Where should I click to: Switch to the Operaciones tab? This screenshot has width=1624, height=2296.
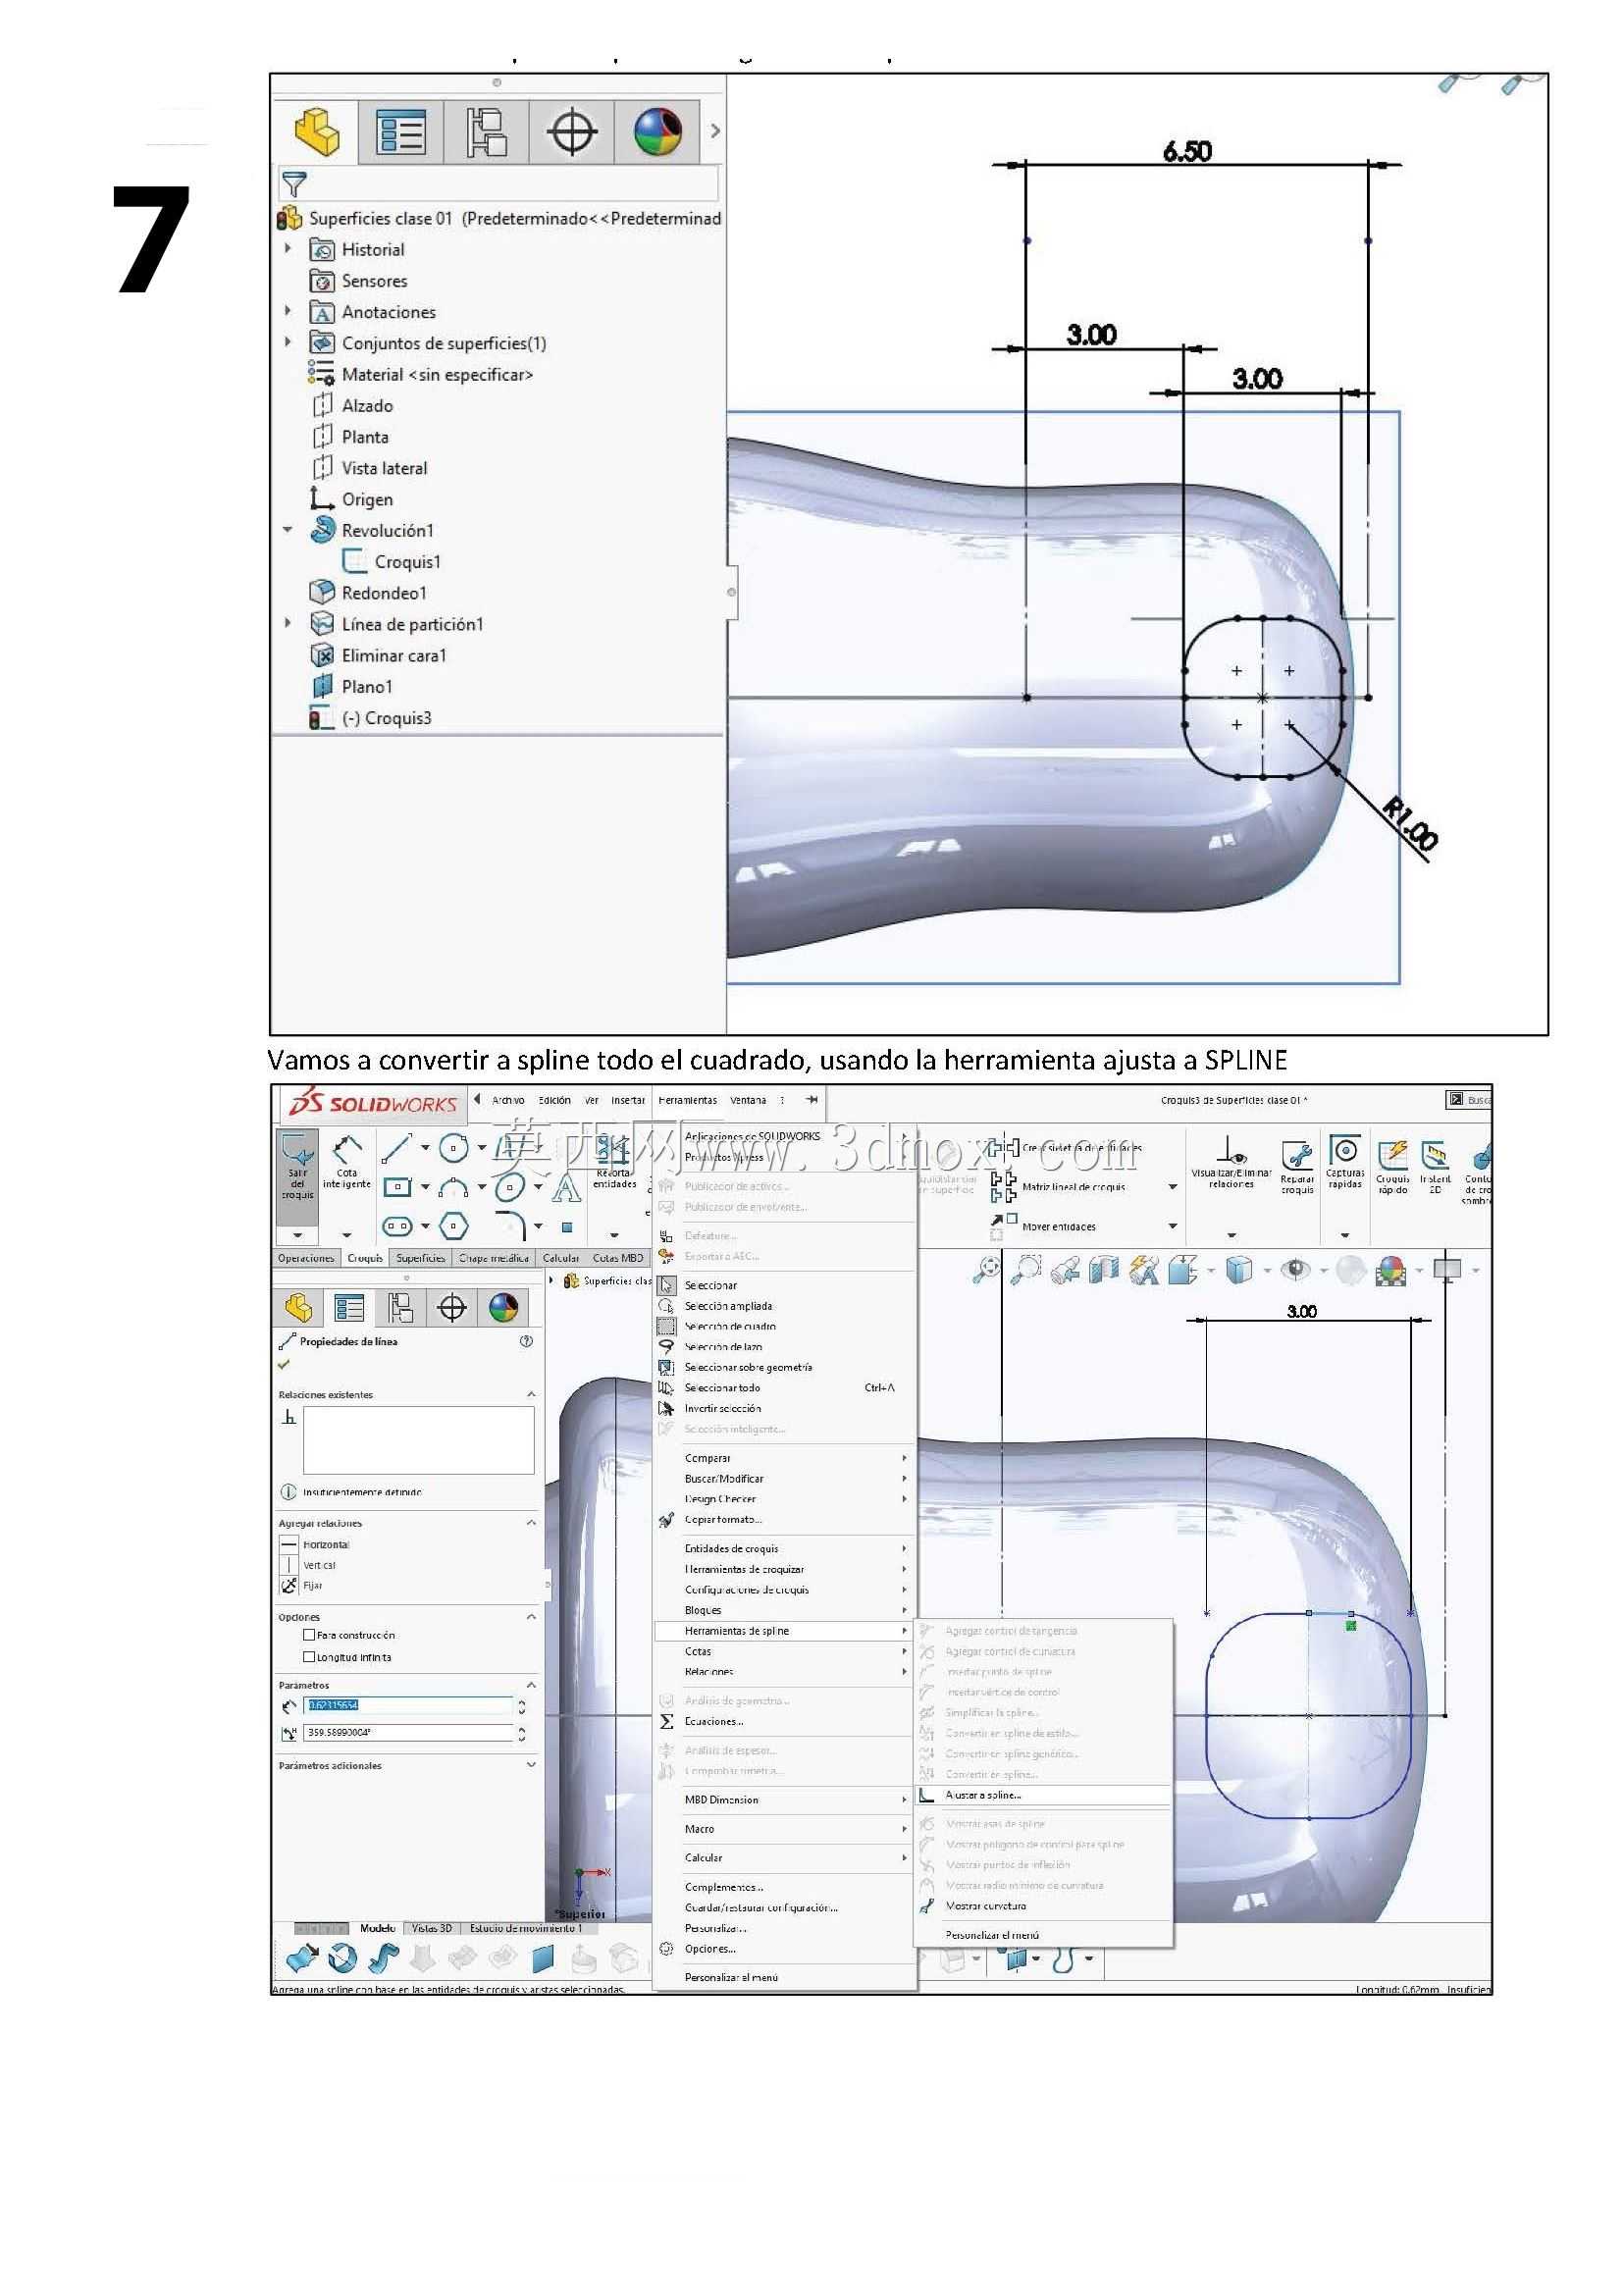pyautogui.click(x=306, y=1258)
